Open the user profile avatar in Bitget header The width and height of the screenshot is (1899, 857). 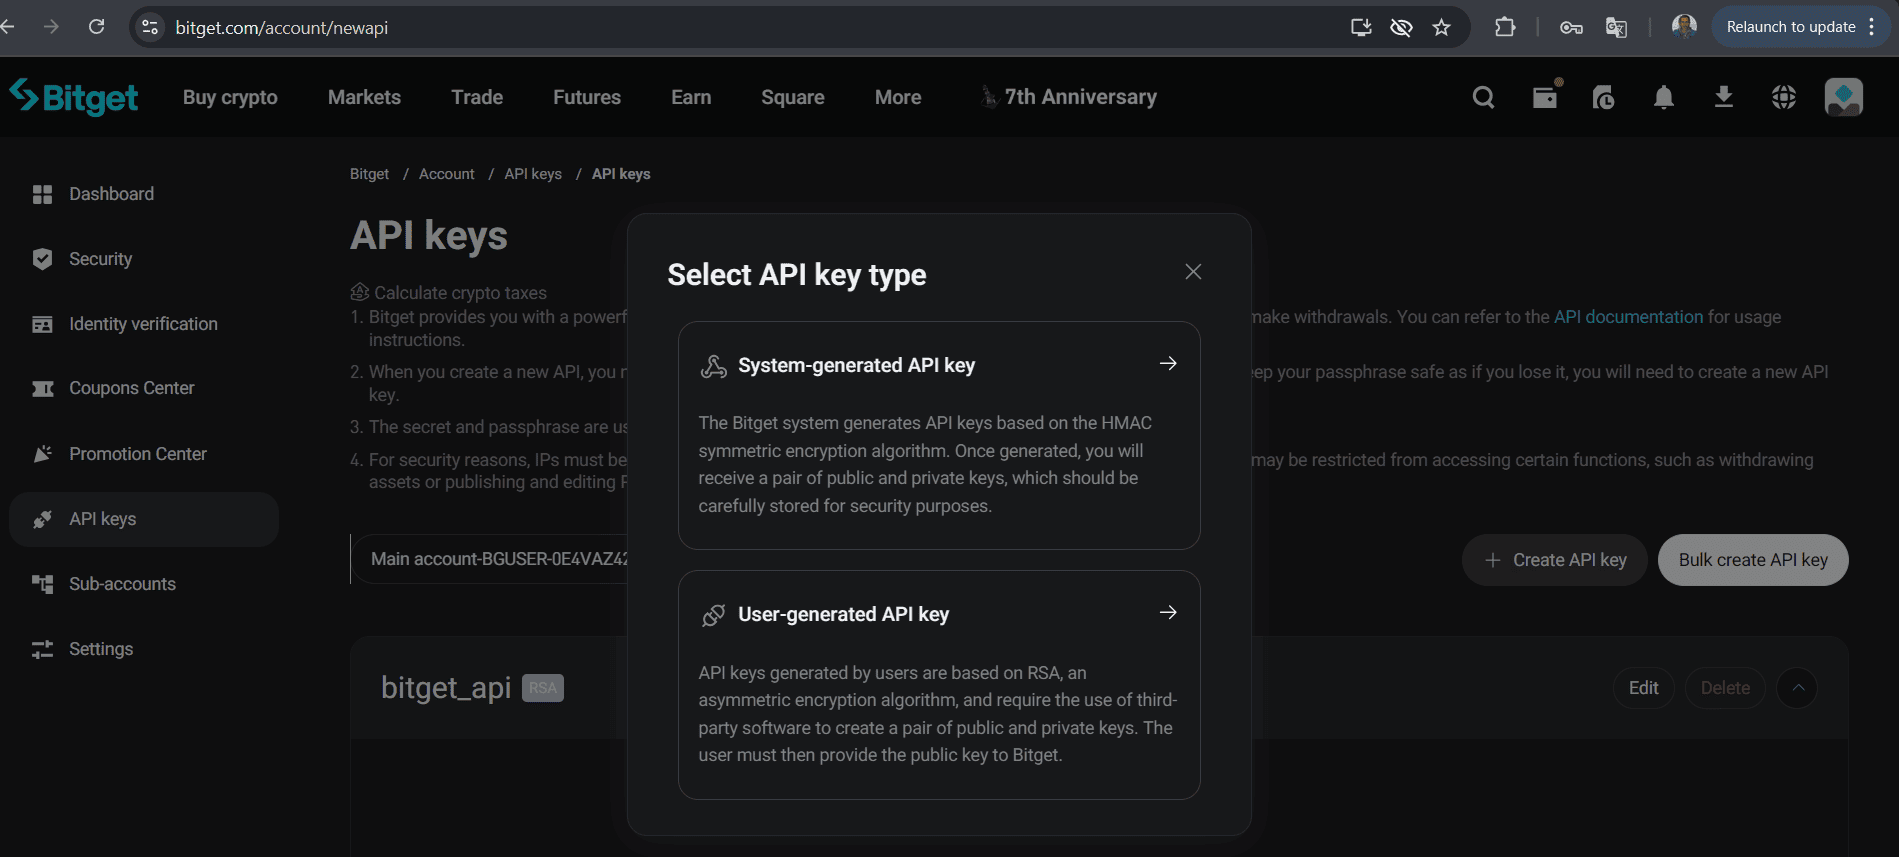pos(1843,97)
